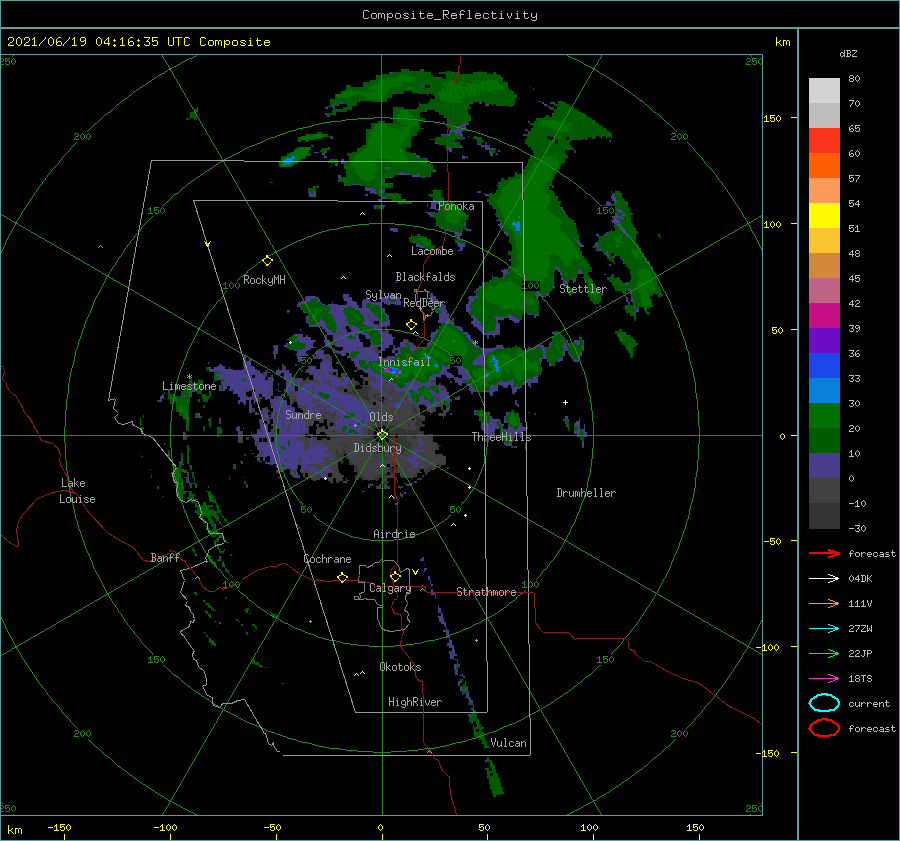
Task: Select the yellow diamond marker above Calgary
Action: point(395,576)
